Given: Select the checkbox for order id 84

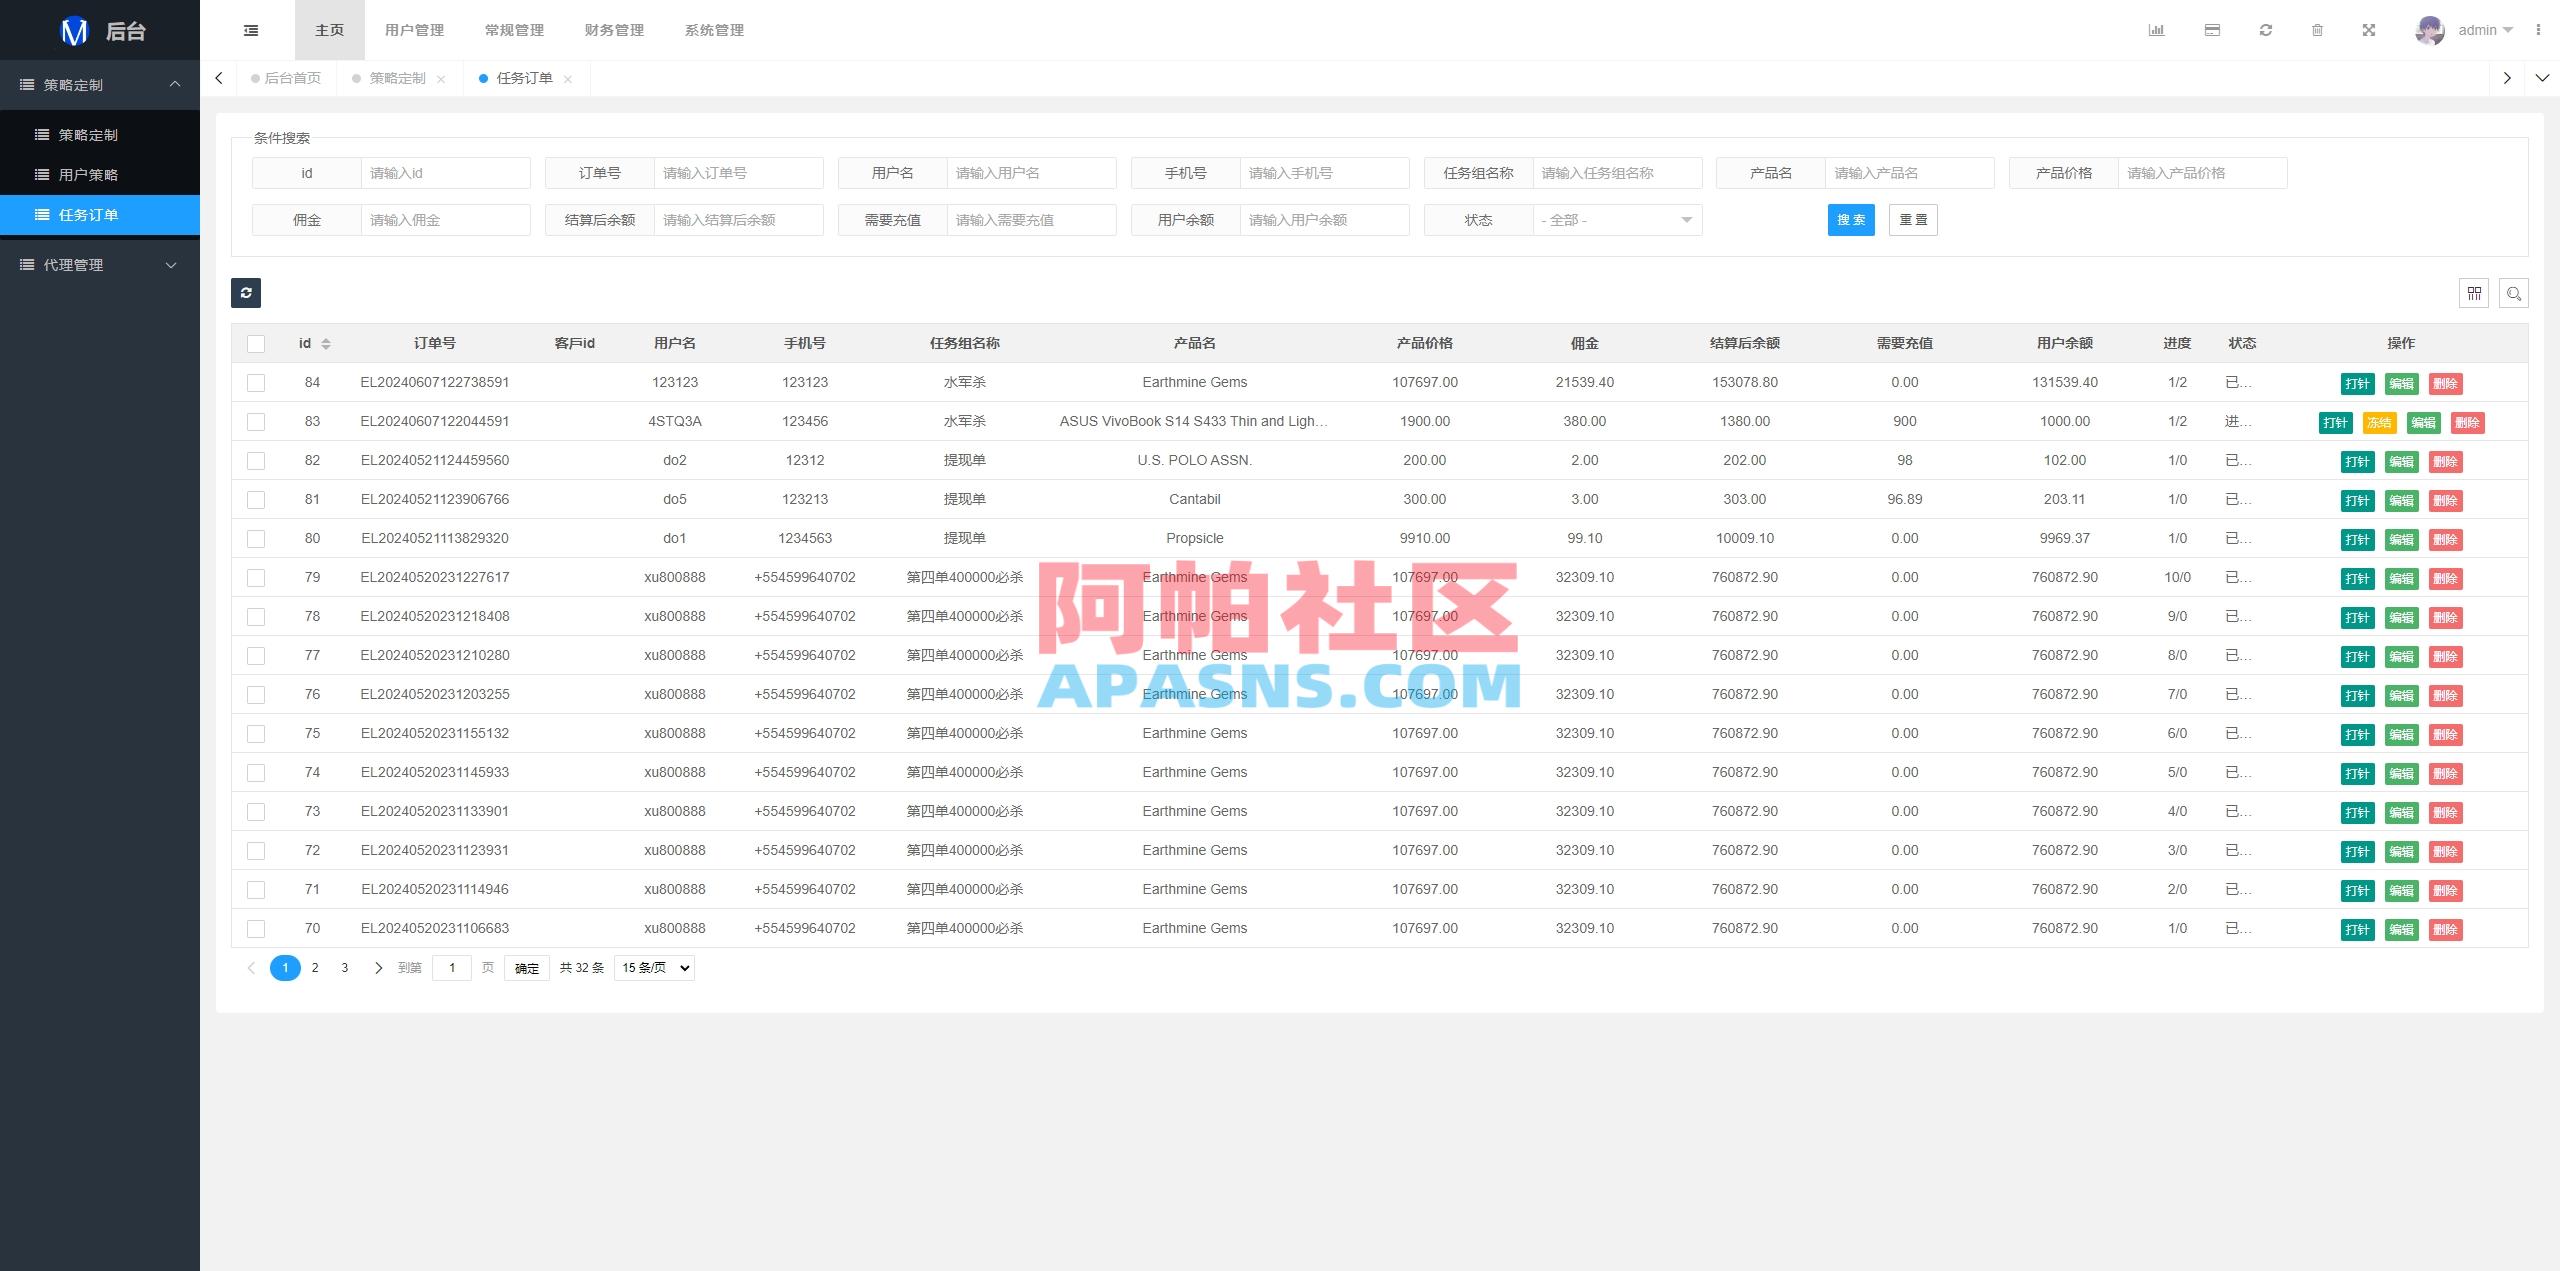Looking at the screenshot, I should click(256, 382).
